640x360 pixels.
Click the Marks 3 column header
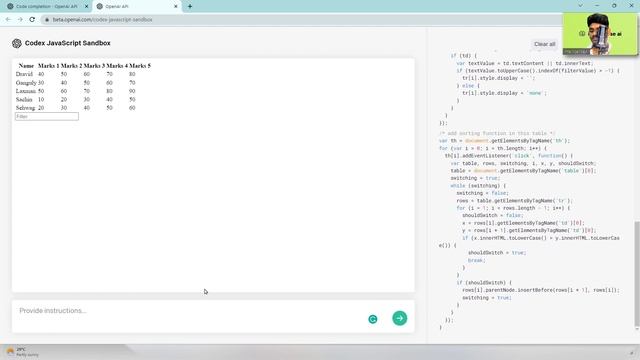coord(94,66)
